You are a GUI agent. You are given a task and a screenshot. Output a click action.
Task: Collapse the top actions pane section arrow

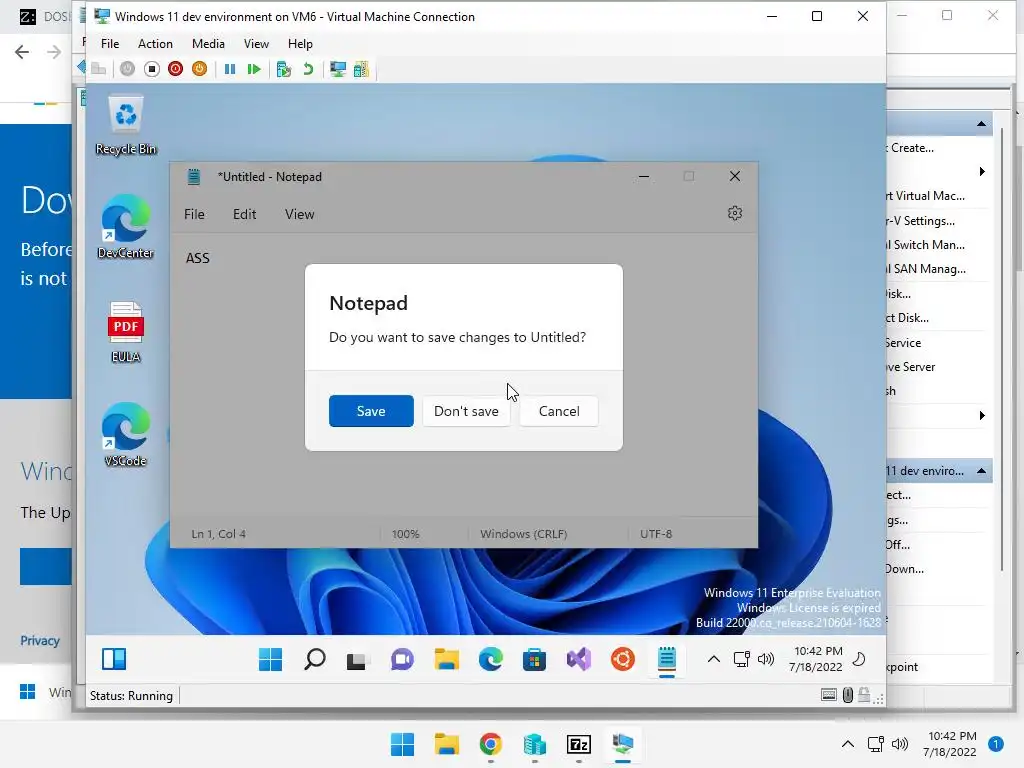coord(981,123)
